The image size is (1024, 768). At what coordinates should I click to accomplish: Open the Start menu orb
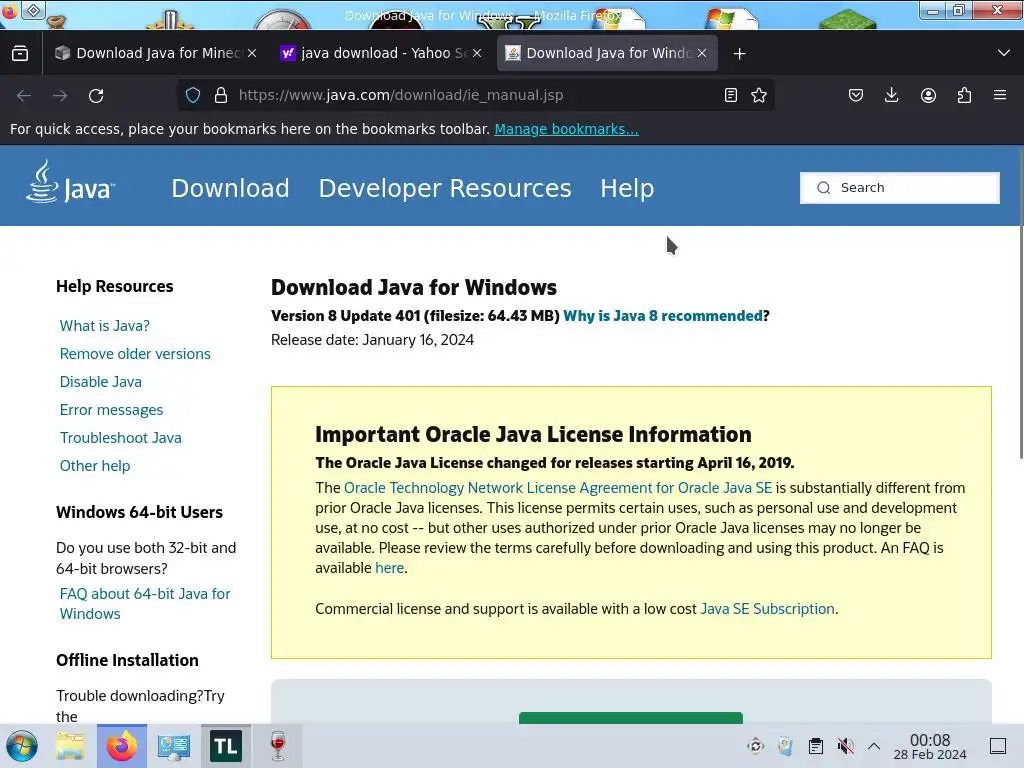22,746
